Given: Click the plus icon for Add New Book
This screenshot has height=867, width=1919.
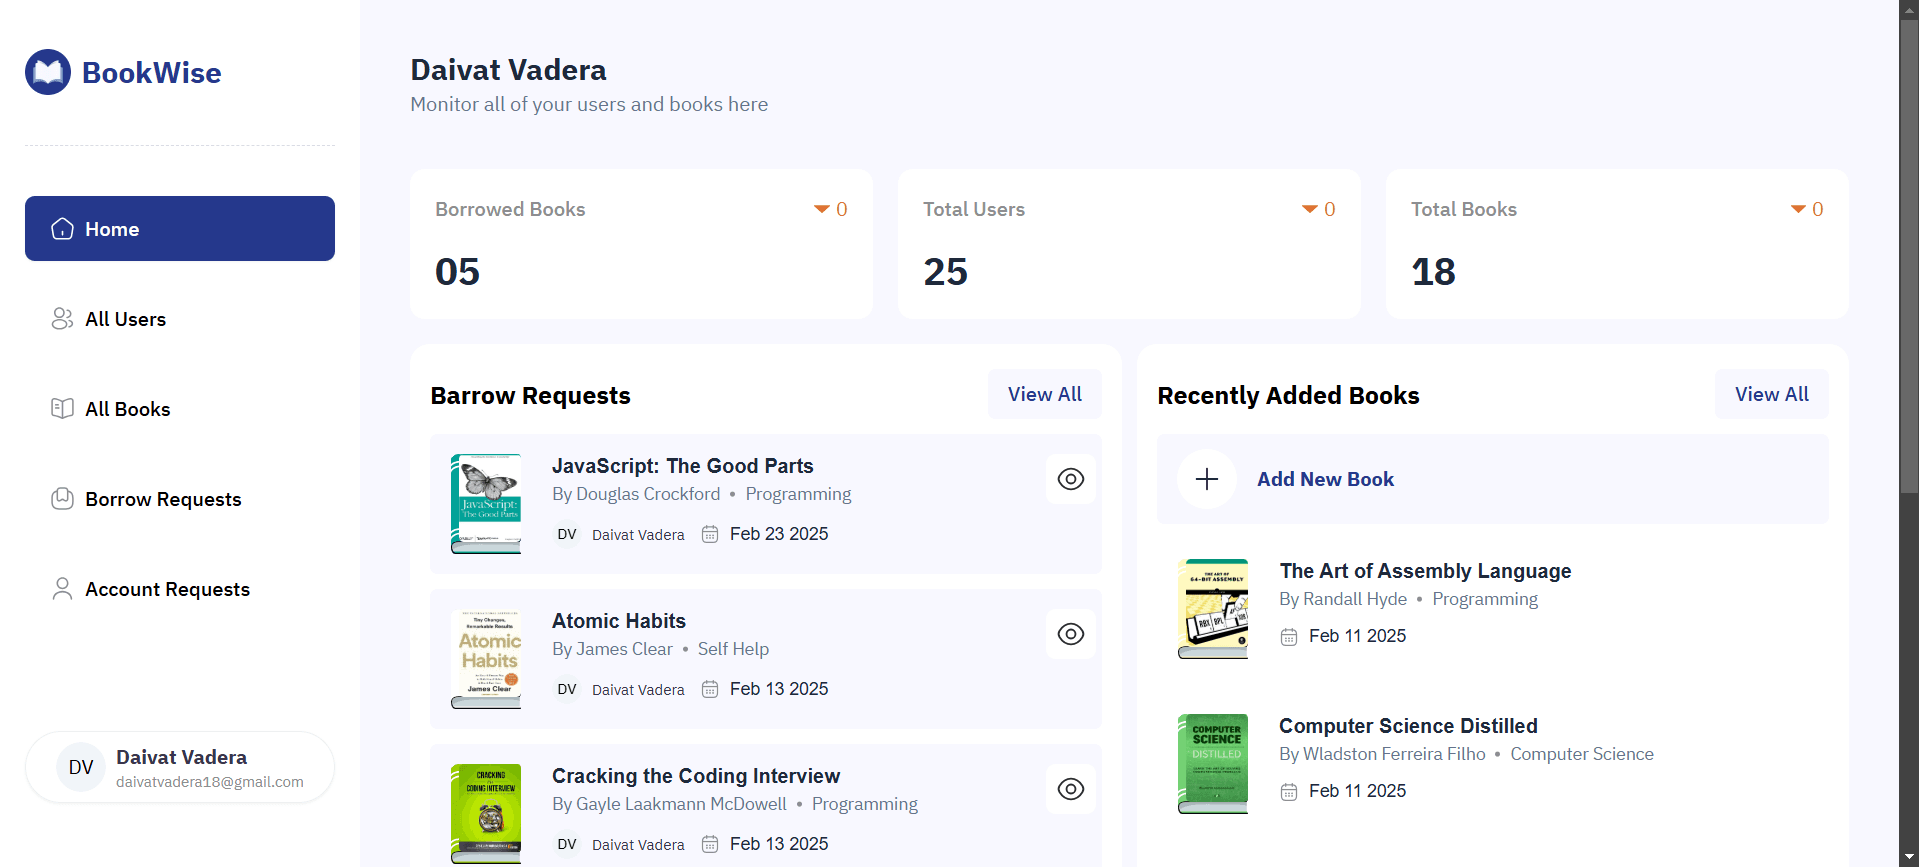Looking at the screenshot, I should 1207,479.
